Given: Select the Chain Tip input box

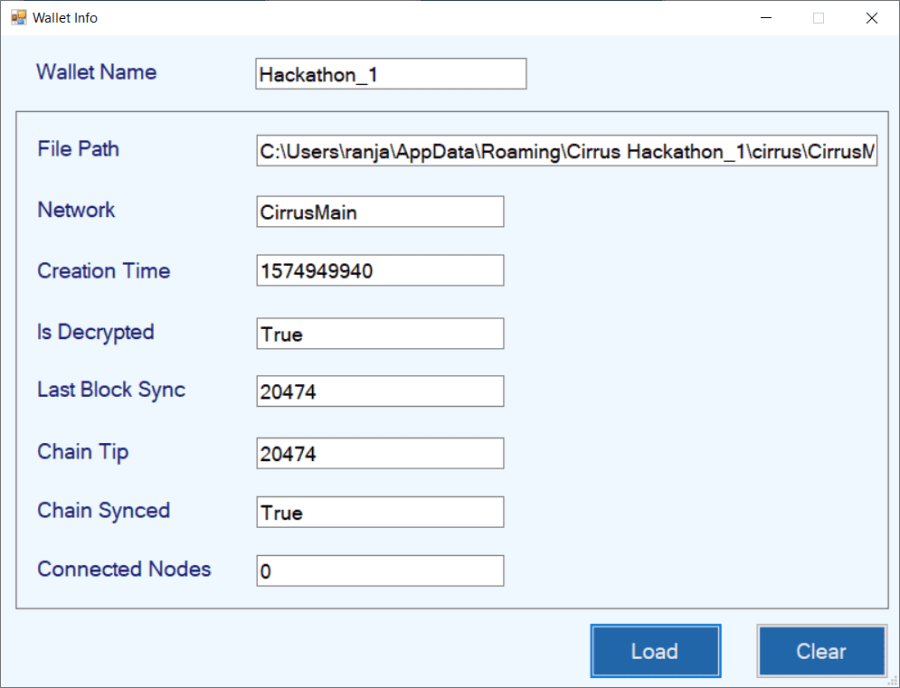Looking at the screenshot, I should (380, 453).
